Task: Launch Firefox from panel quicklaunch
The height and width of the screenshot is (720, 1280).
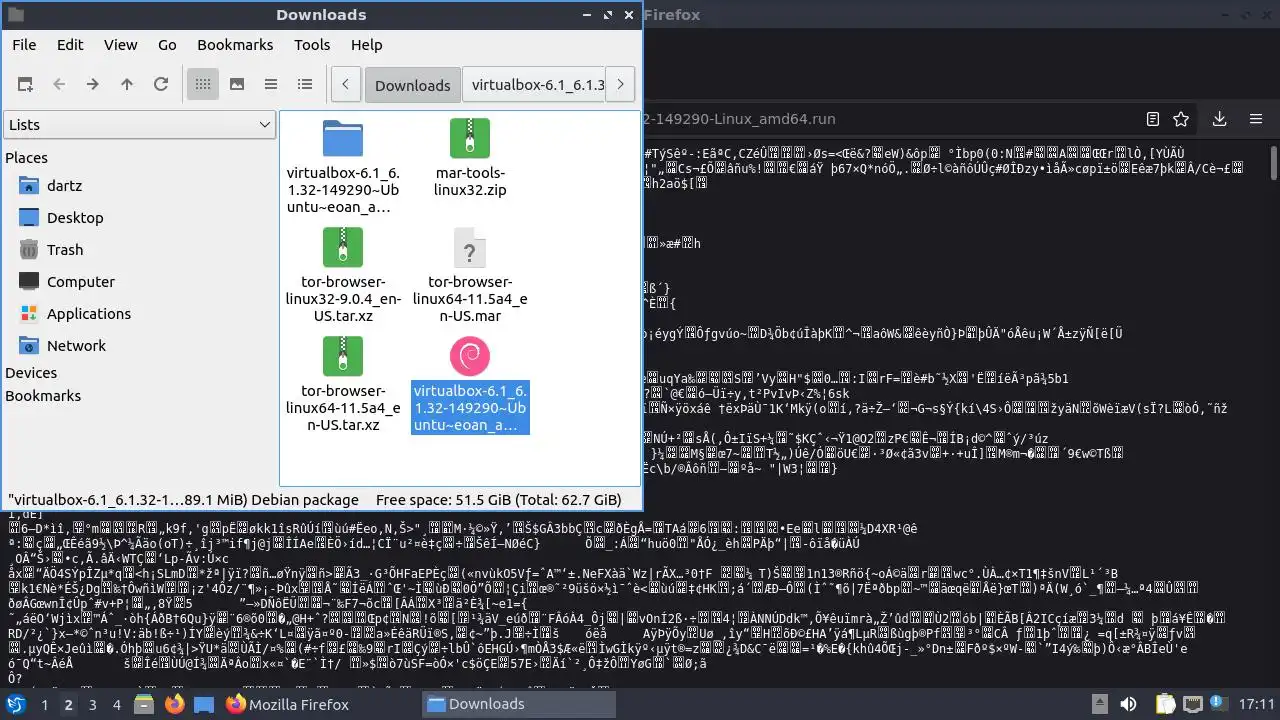Action: tap(175, 704)
